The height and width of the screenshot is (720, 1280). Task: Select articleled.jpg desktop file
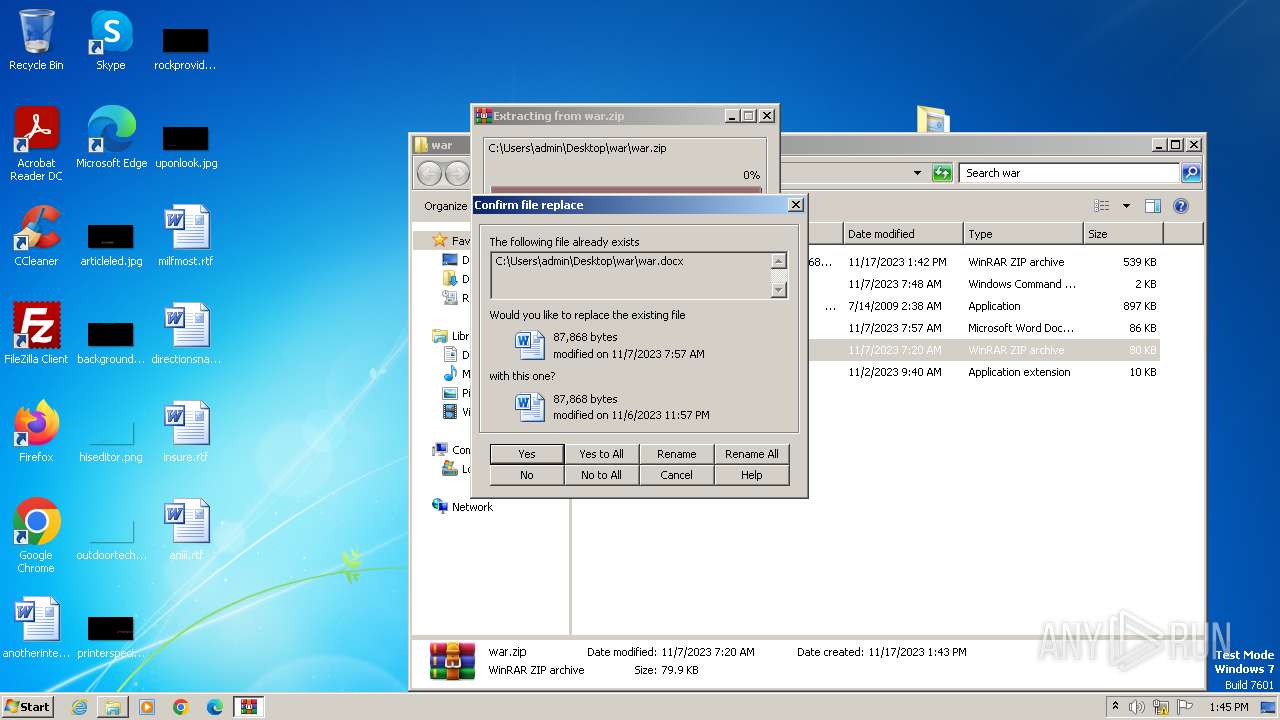pos(111,244)
